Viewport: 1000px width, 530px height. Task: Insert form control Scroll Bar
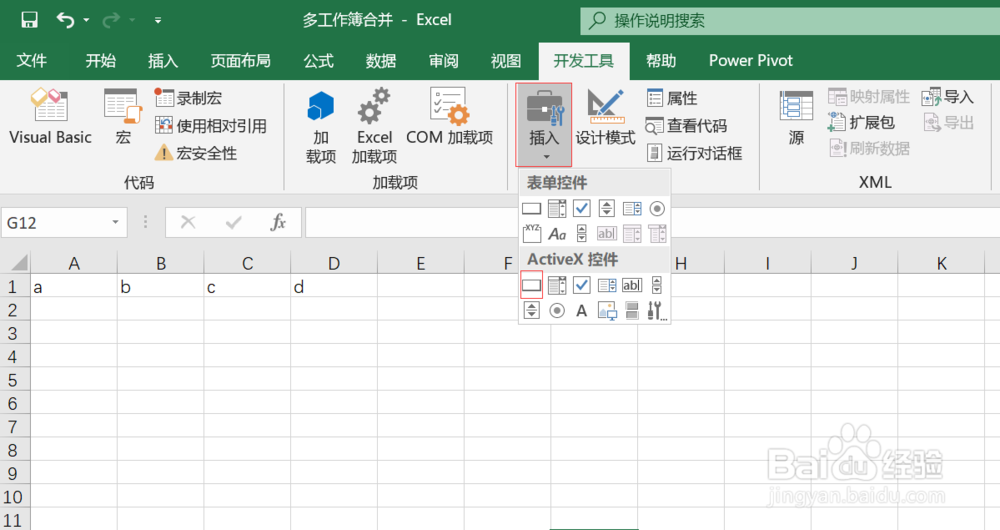582,233
